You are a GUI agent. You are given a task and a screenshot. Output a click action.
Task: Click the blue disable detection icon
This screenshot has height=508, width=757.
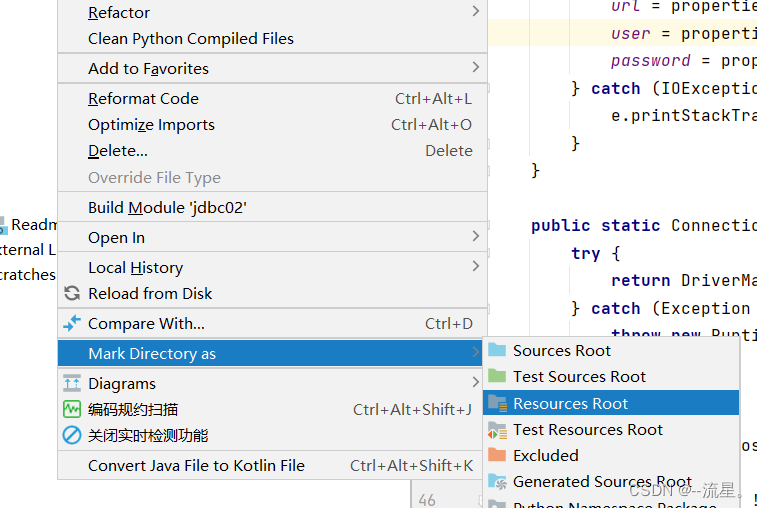pos(71,436)
